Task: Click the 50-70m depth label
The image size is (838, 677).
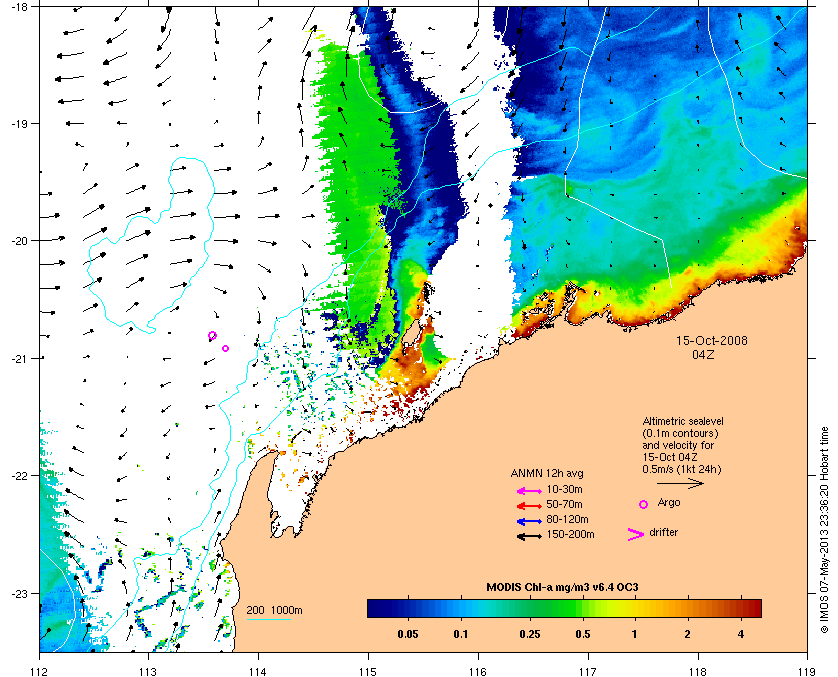Action: click(564, 504)
